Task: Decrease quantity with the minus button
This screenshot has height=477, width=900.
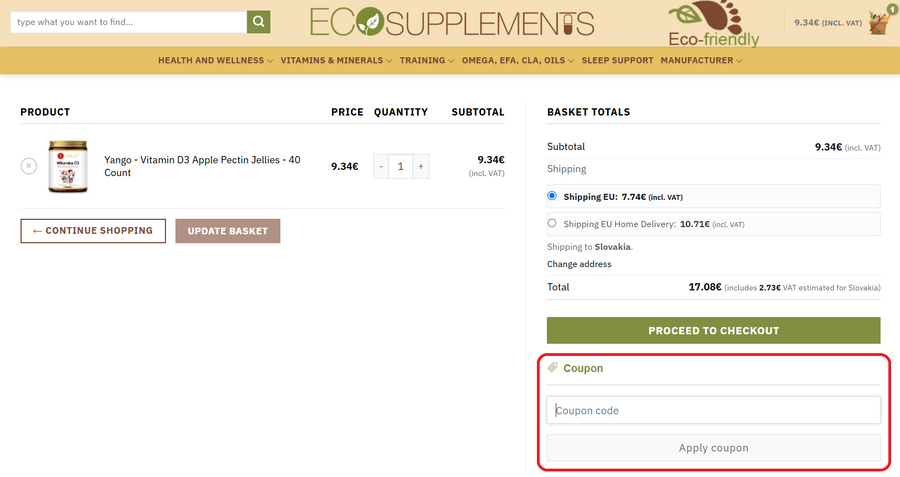Action: [x=381, y=166]
